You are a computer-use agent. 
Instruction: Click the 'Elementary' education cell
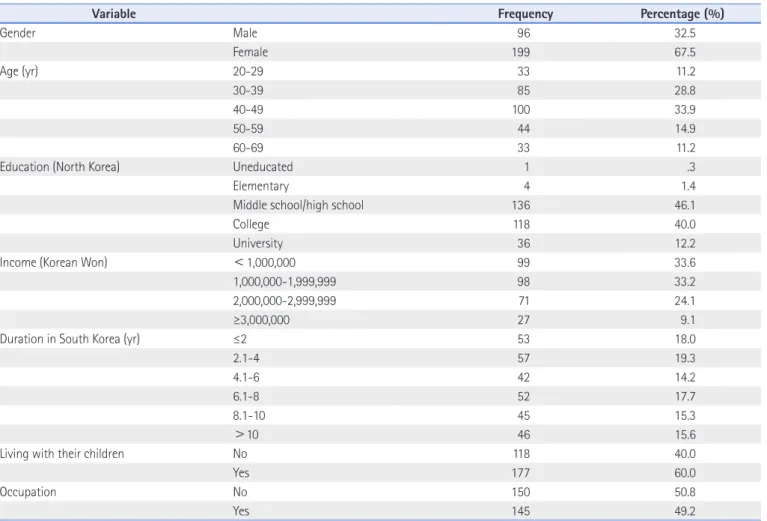coord(261,186)
